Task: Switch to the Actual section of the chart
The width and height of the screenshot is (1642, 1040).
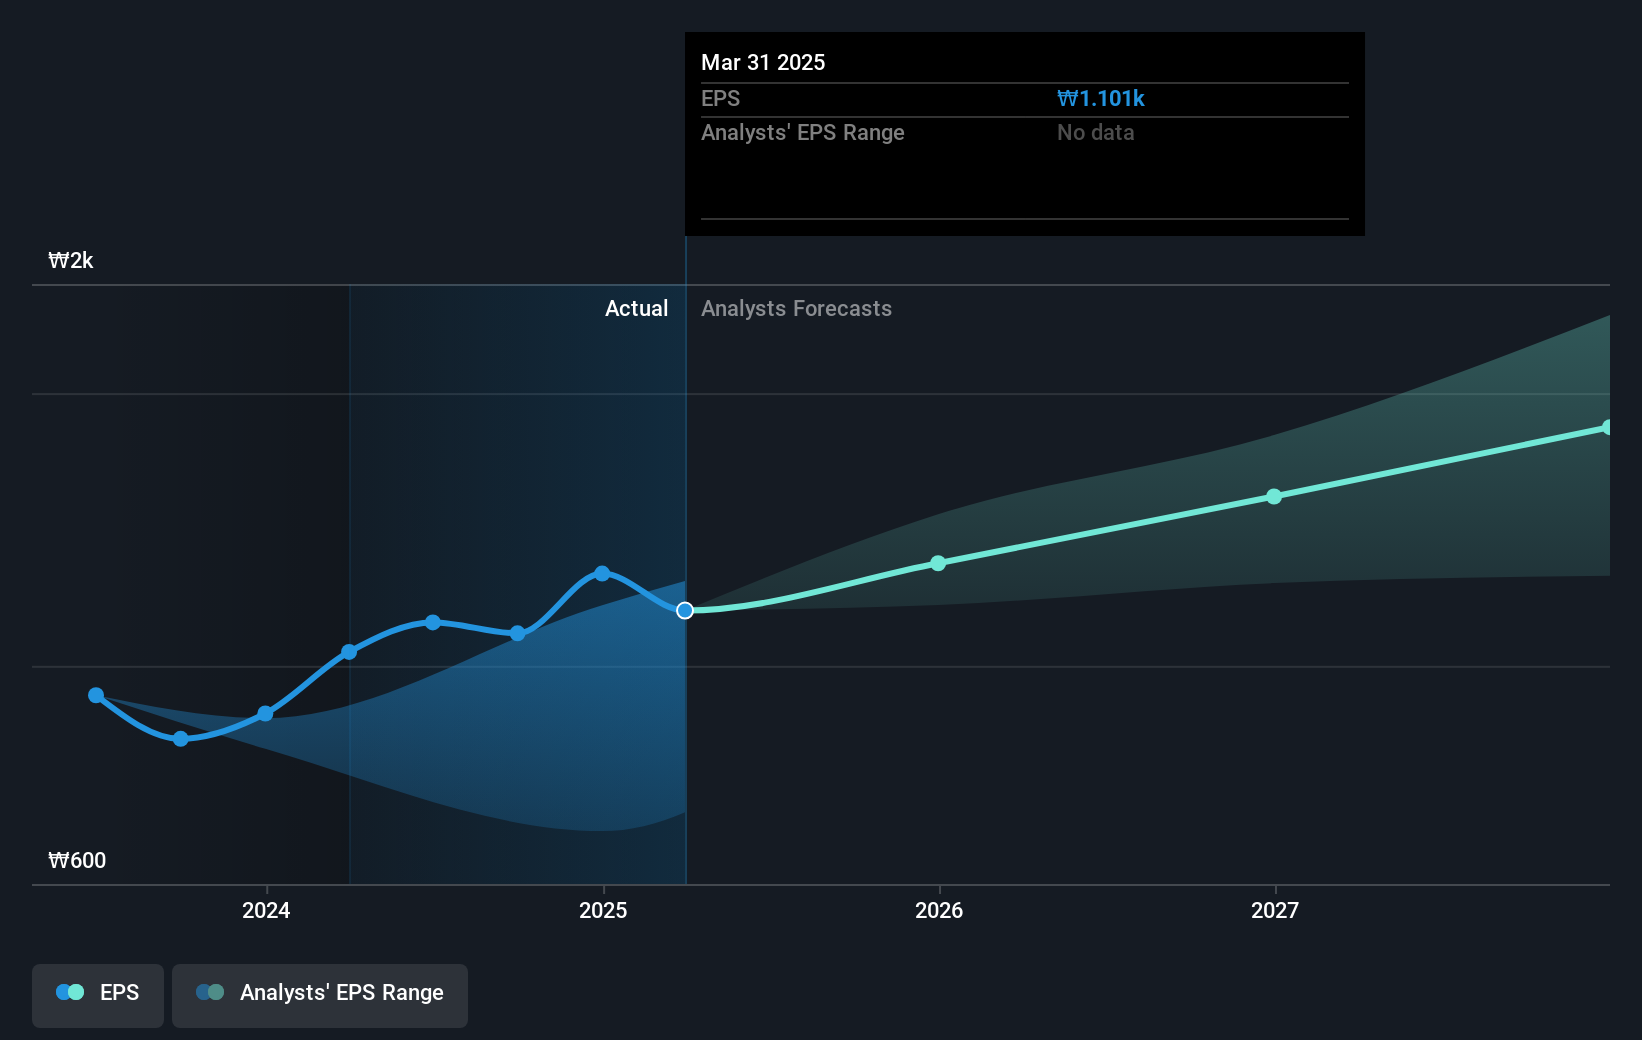Action: [636, 308]
